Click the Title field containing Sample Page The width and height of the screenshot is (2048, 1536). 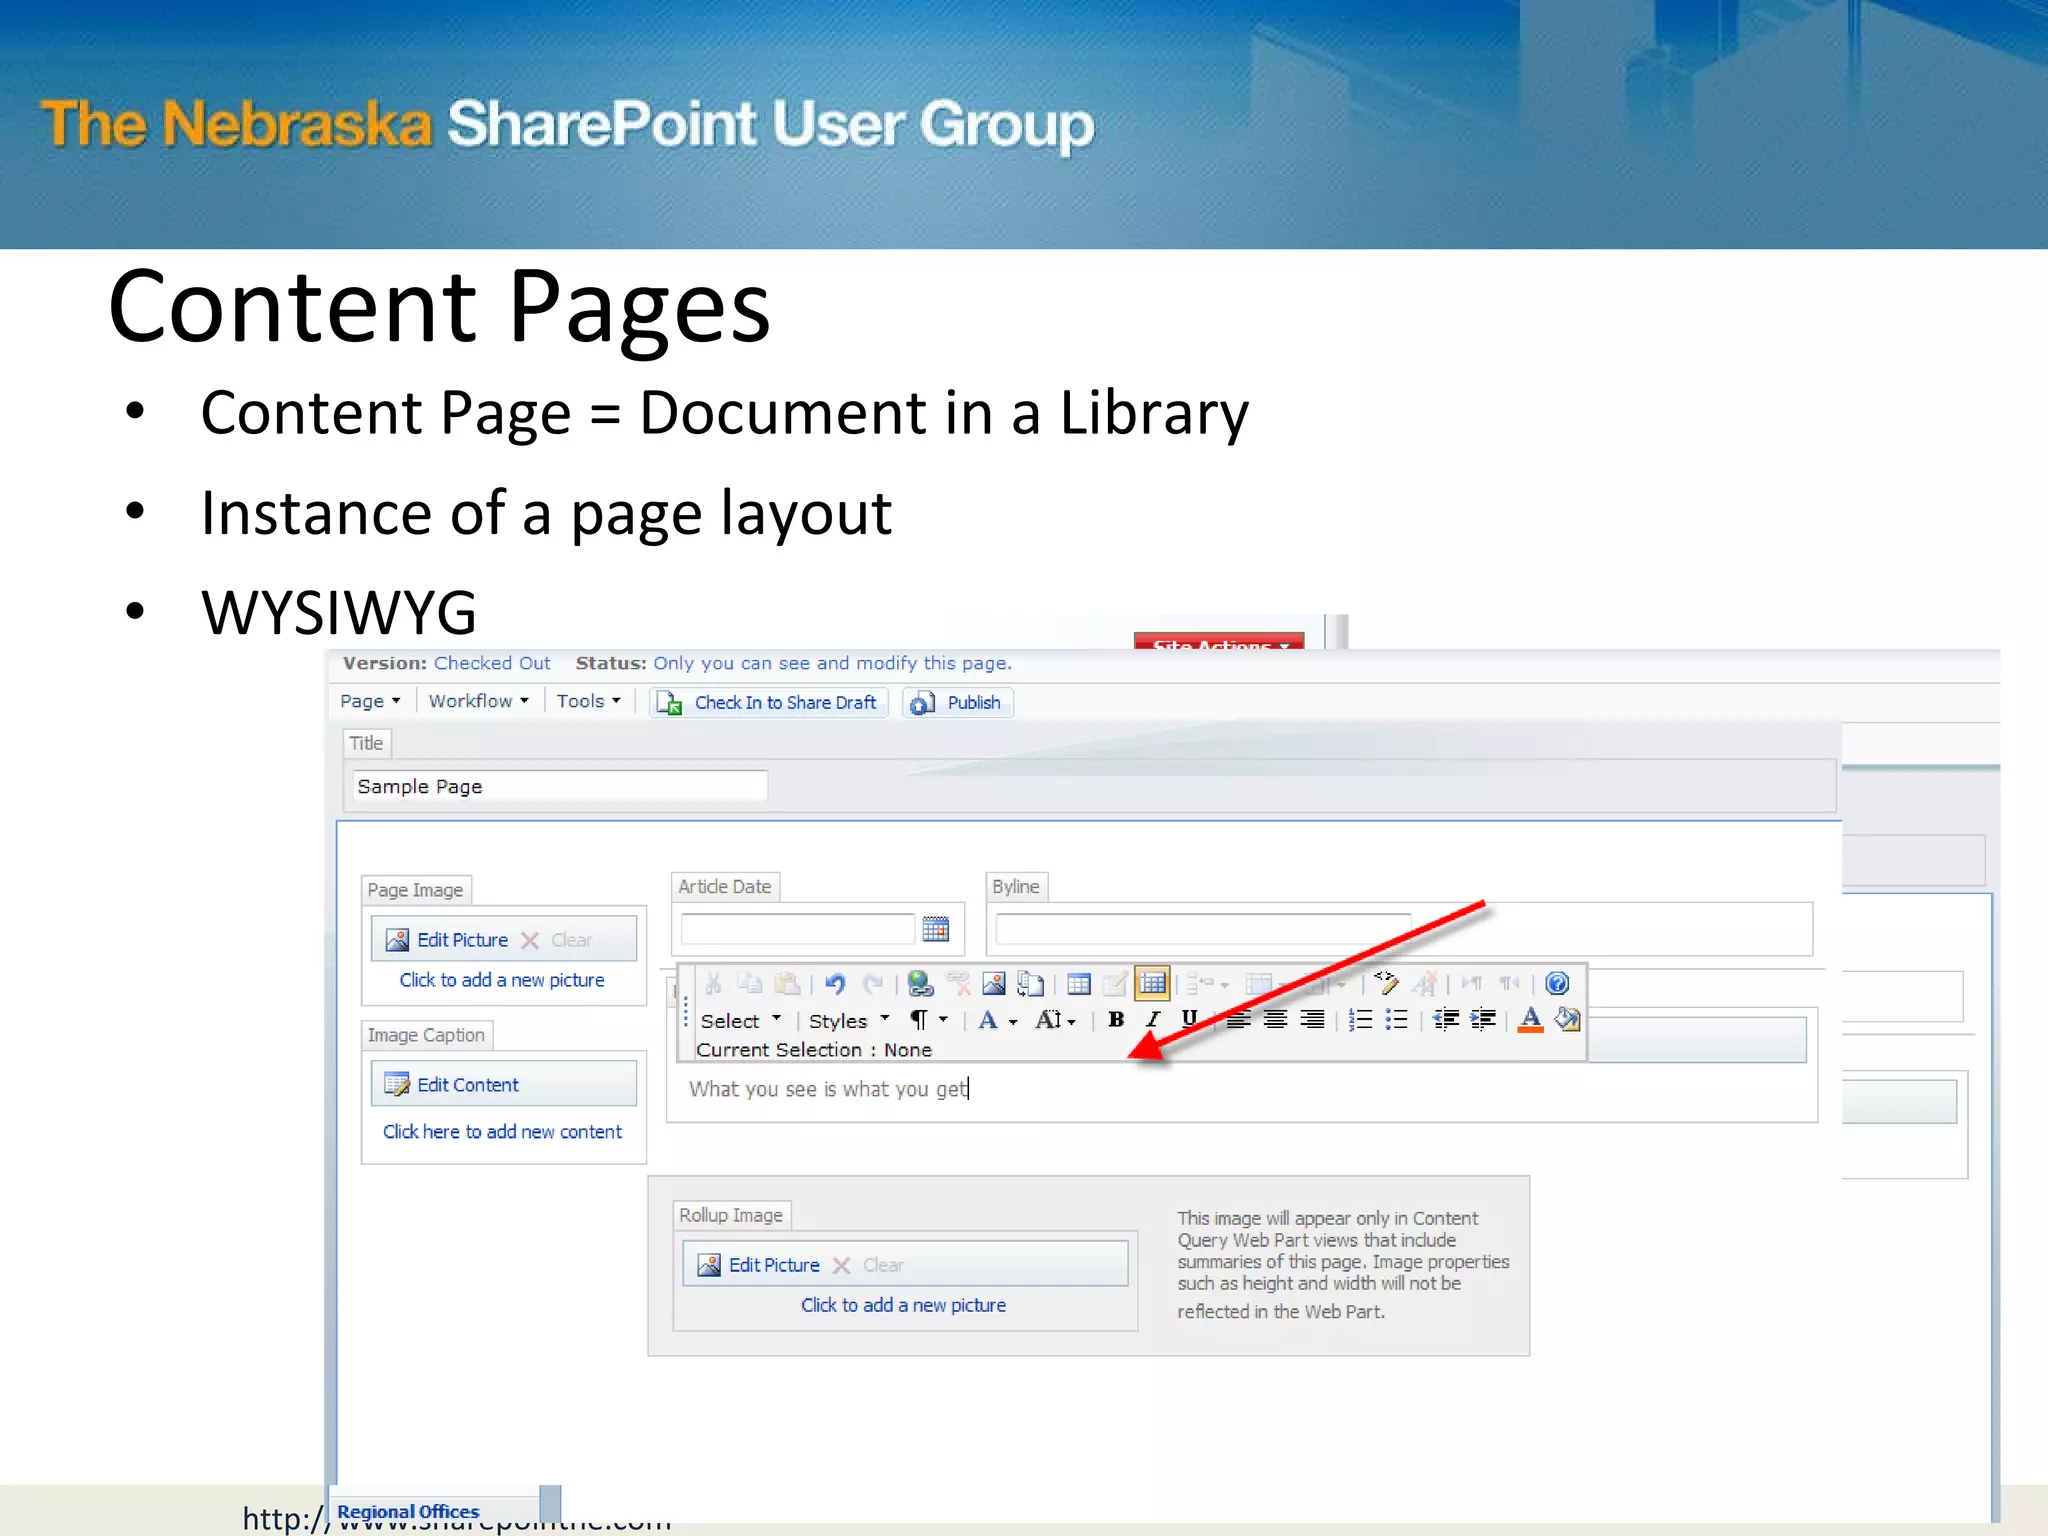pos(560,786)
